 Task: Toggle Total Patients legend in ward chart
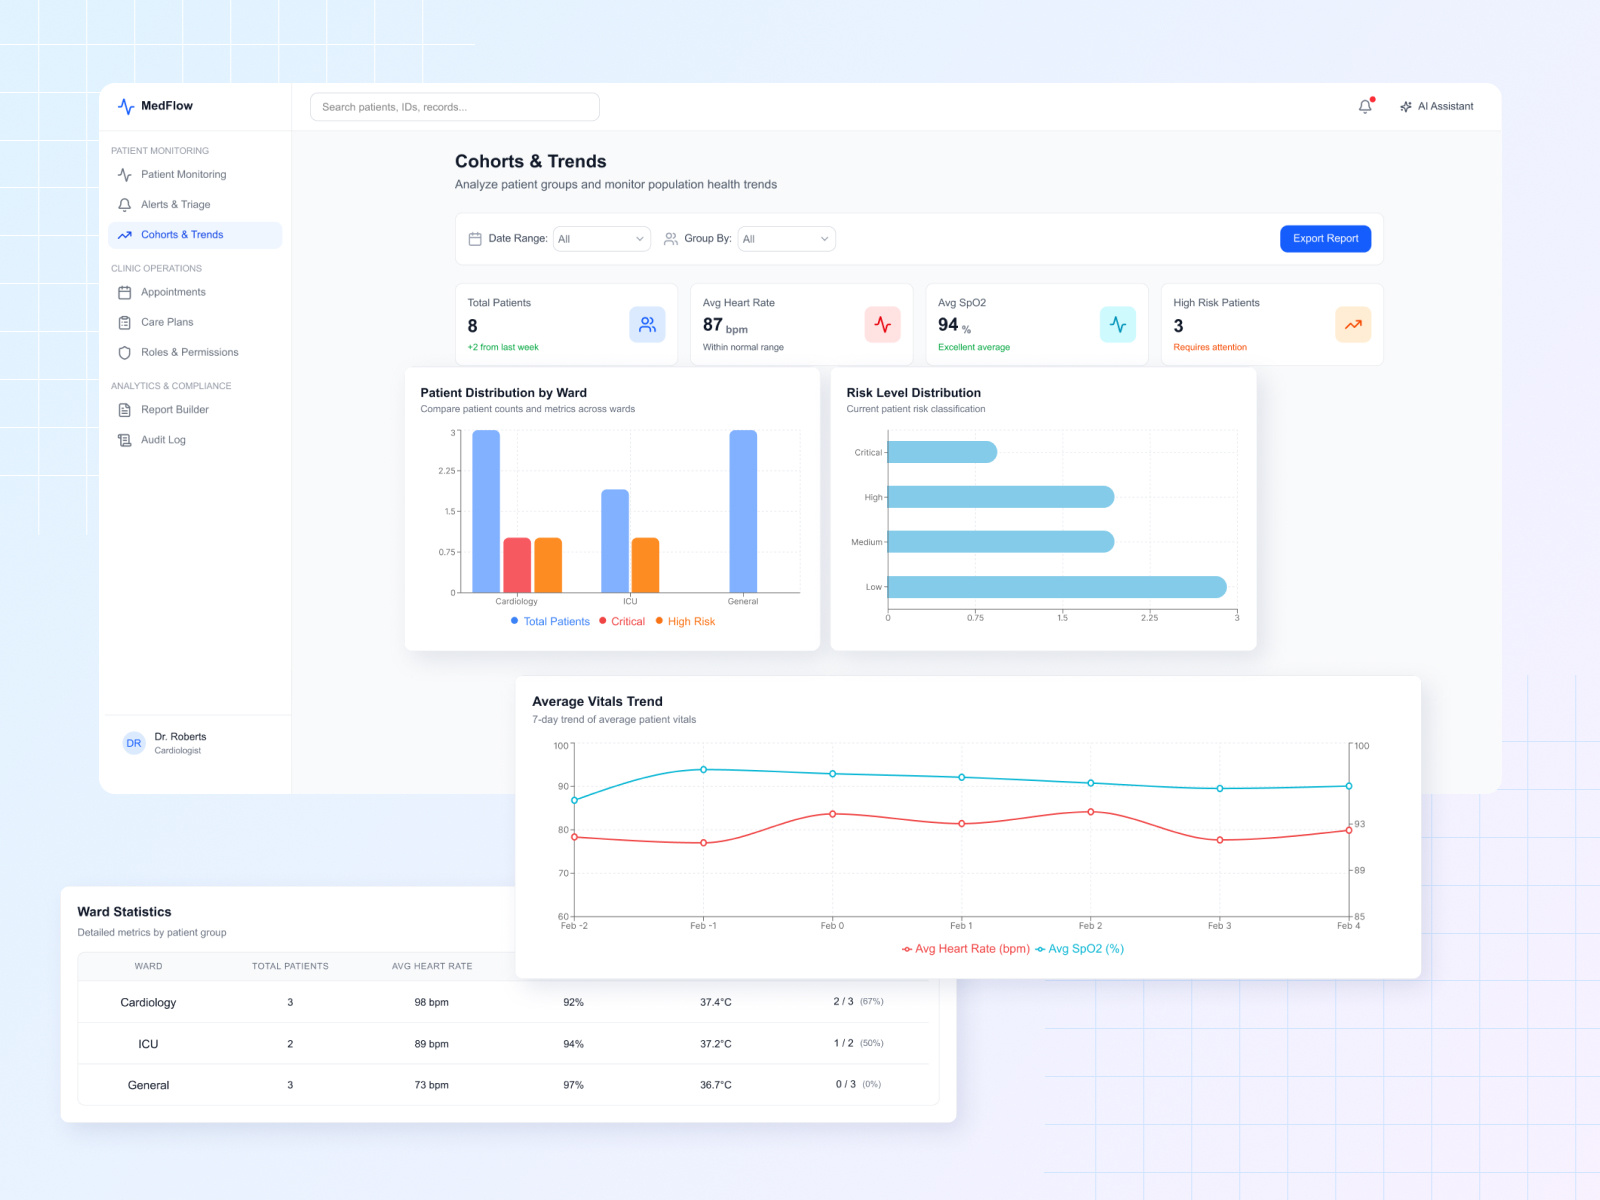pyautogui.click(x=550, y=621)
